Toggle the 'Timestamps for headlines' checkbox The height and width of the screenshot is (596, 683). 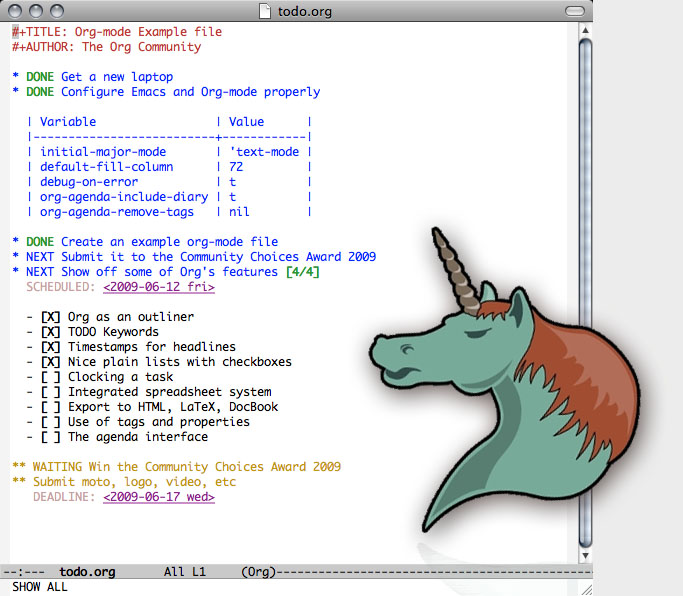51,347
